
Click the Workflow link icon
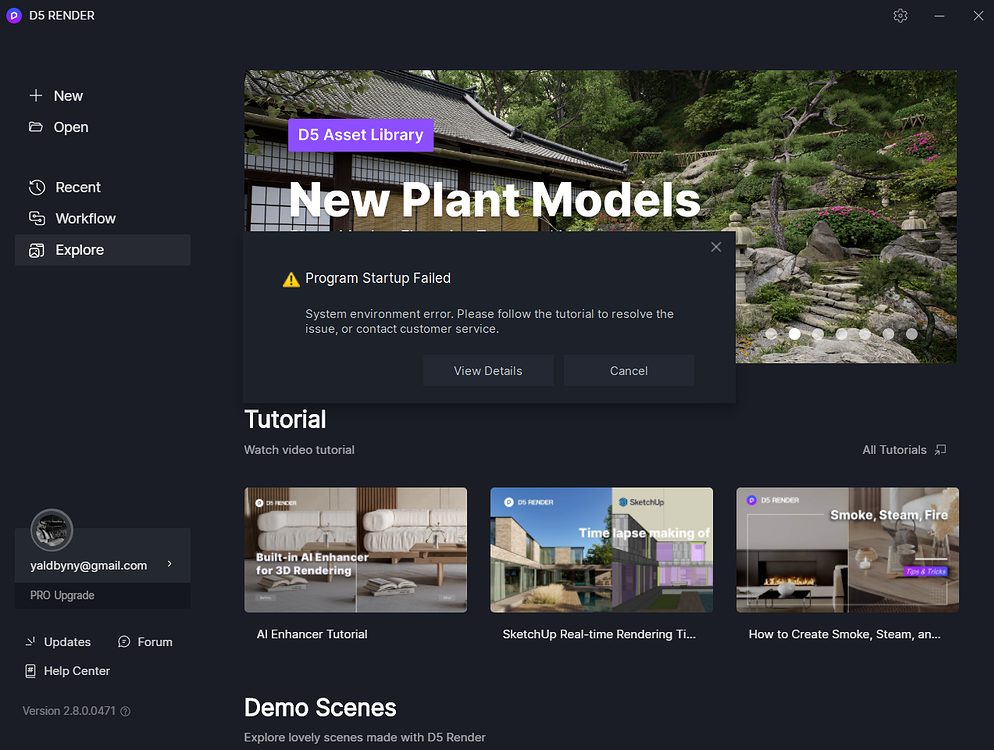(37, 218)
